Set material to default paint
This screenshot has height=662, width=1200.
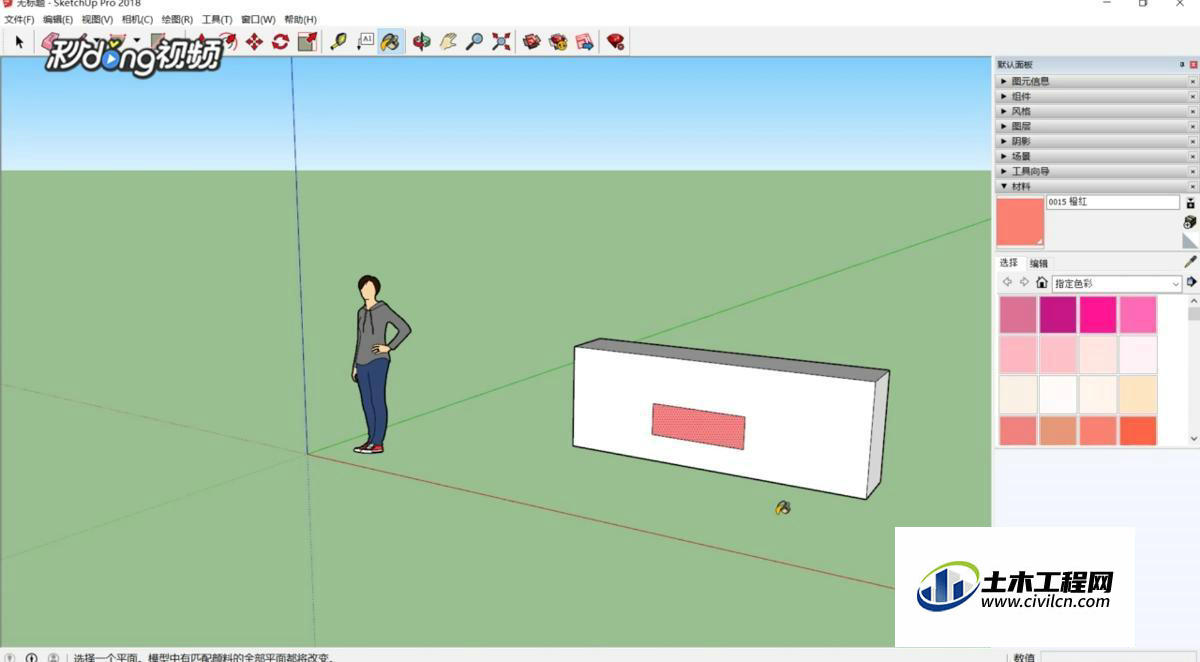click(x=1190, y=241)
